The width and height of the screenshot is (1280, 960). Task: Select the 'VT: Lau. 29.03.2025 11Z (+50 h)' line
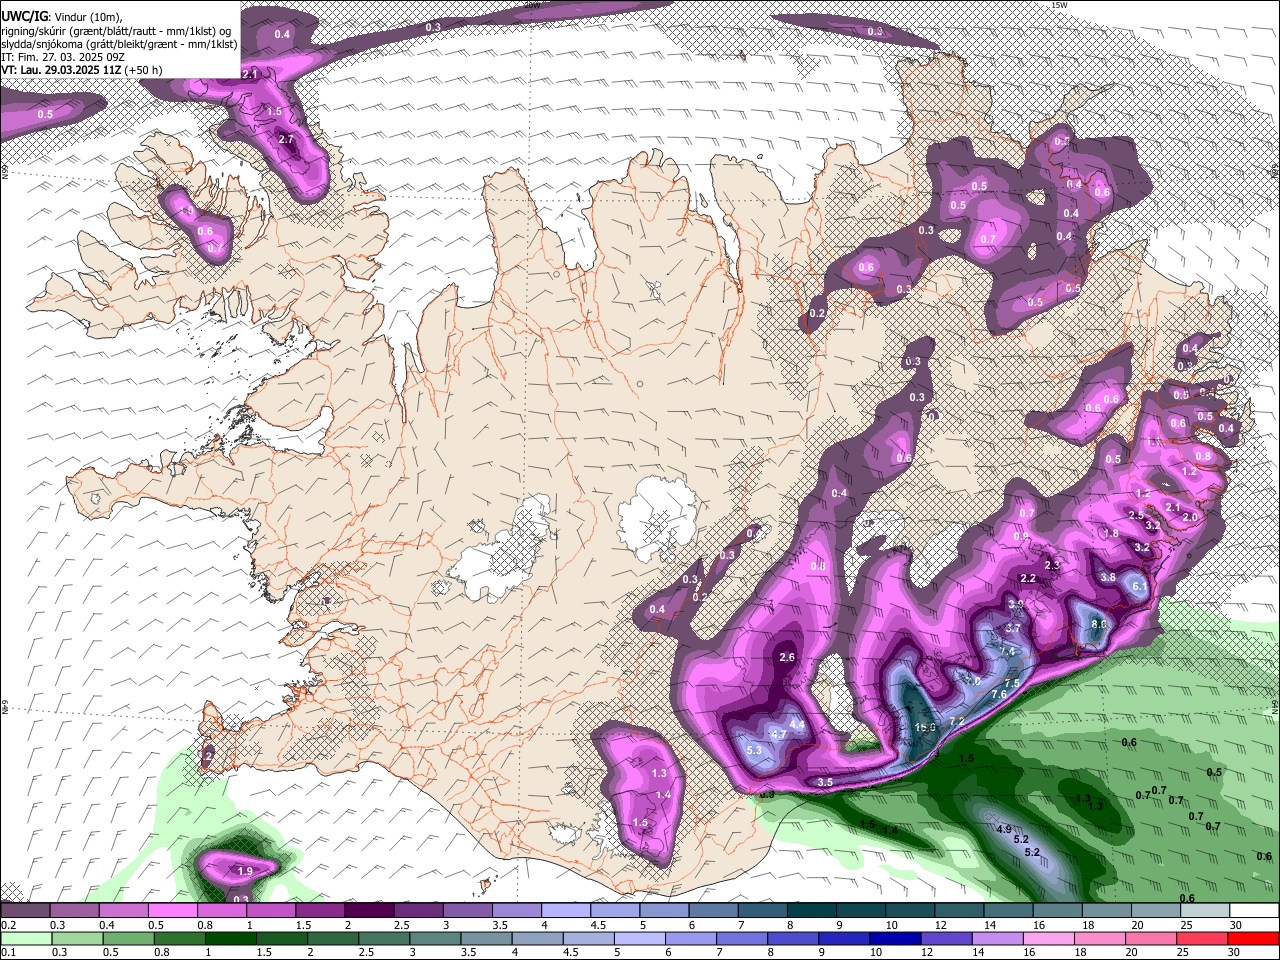click(x=82, y=70)
